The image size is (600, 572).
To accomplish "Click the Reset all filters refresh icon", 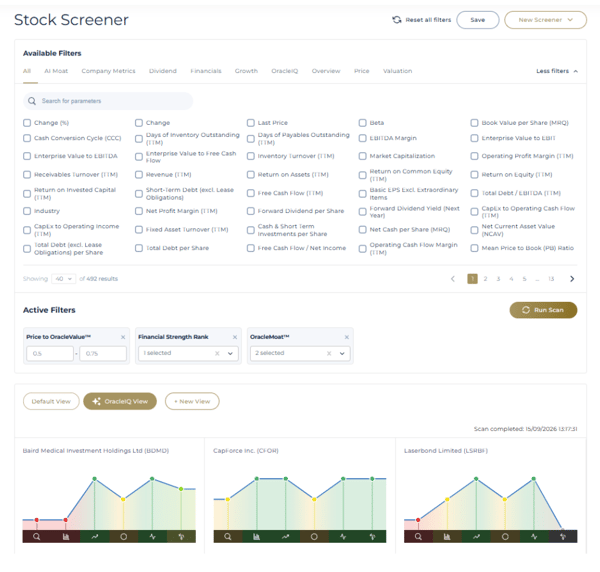I will 397,20.
